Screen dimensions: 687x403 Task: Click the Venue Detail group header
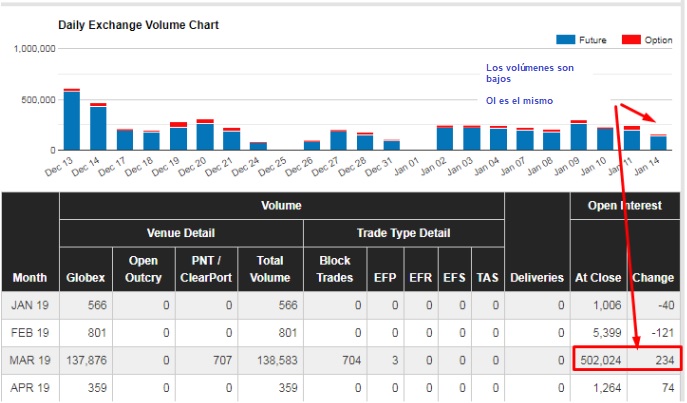(x=181, y=233)
